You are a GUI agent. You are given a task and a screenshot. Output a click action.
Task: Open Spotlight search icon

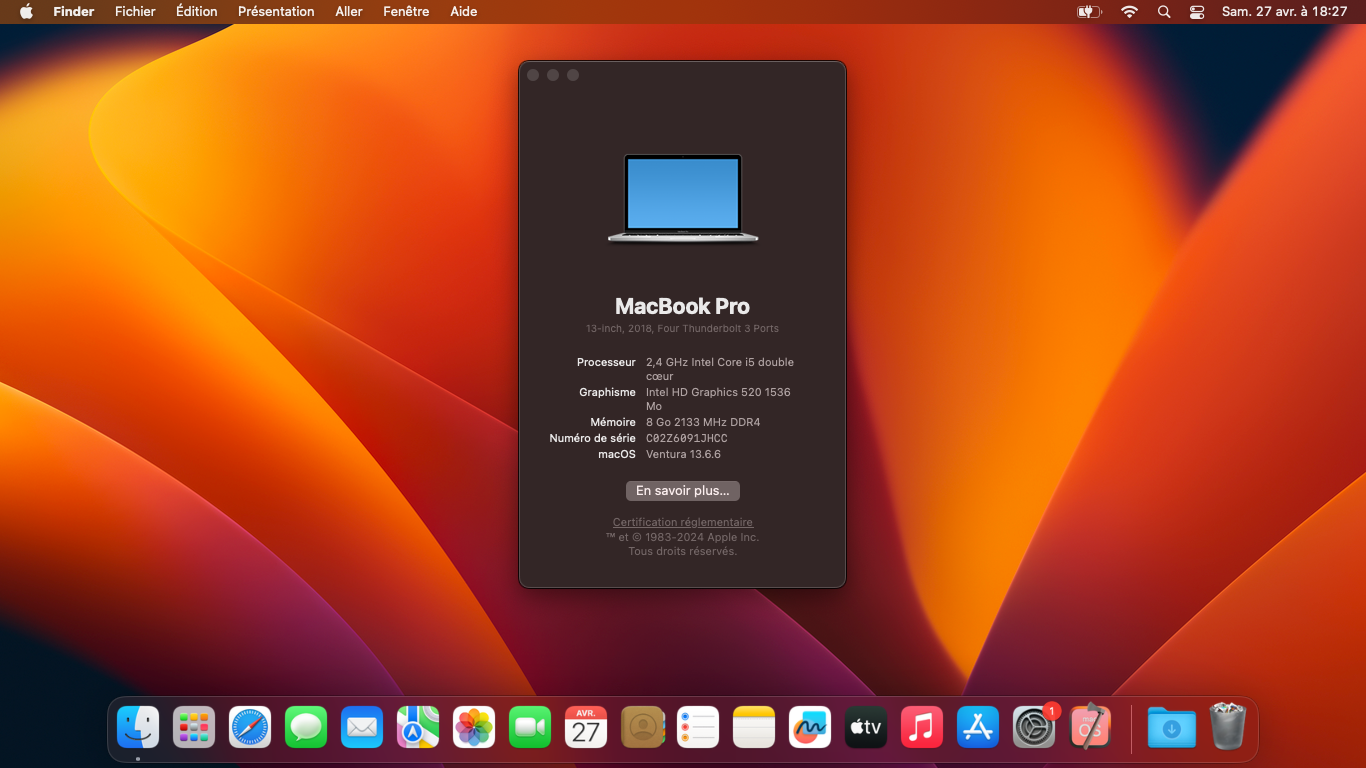pos(1163,12)
